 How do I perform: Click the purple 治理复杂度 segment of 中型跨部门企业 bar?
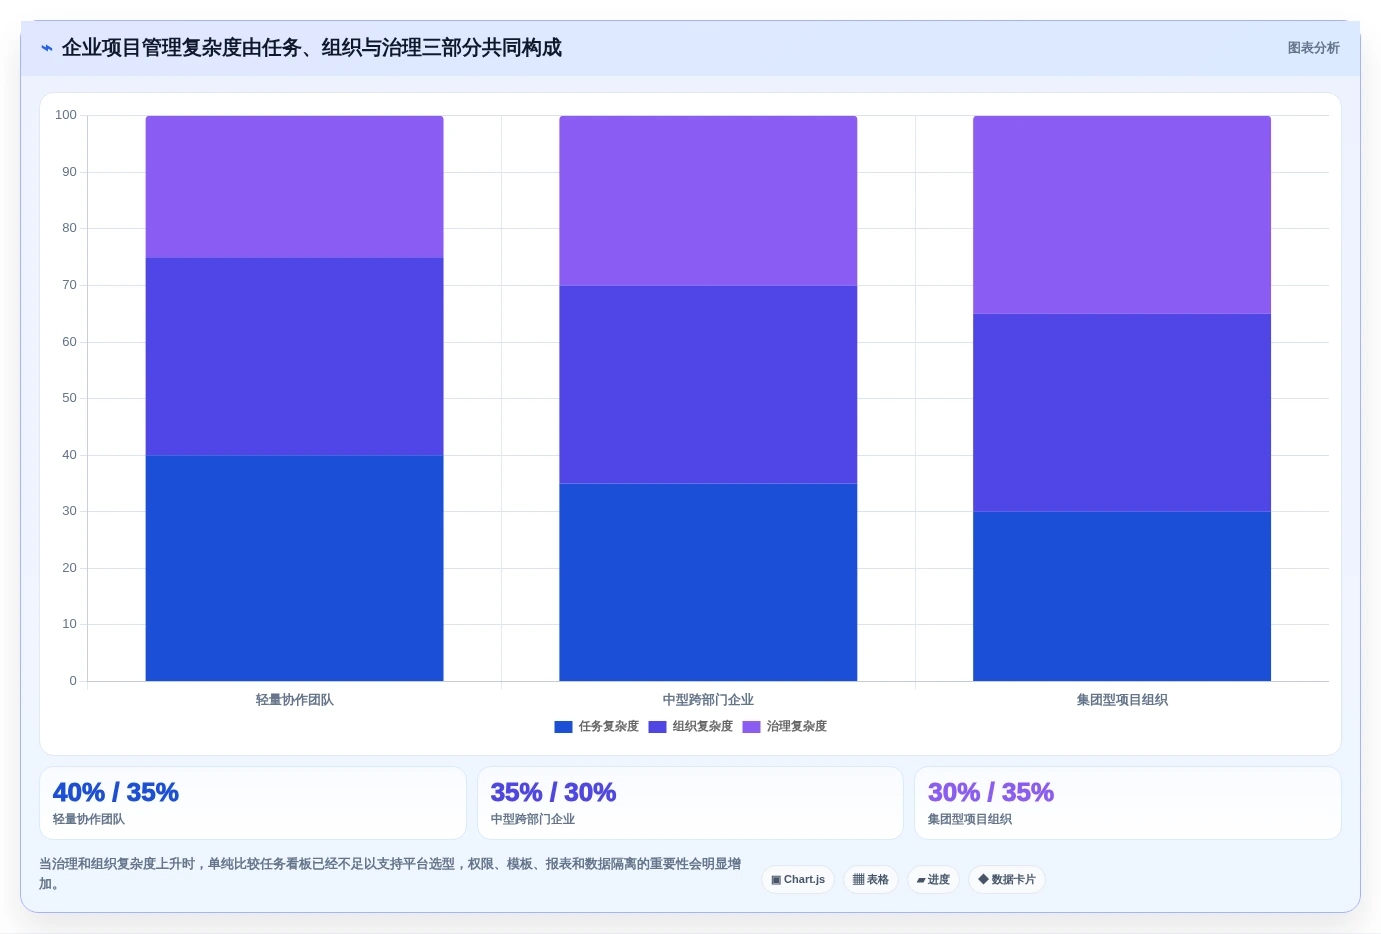click(708, 201)
